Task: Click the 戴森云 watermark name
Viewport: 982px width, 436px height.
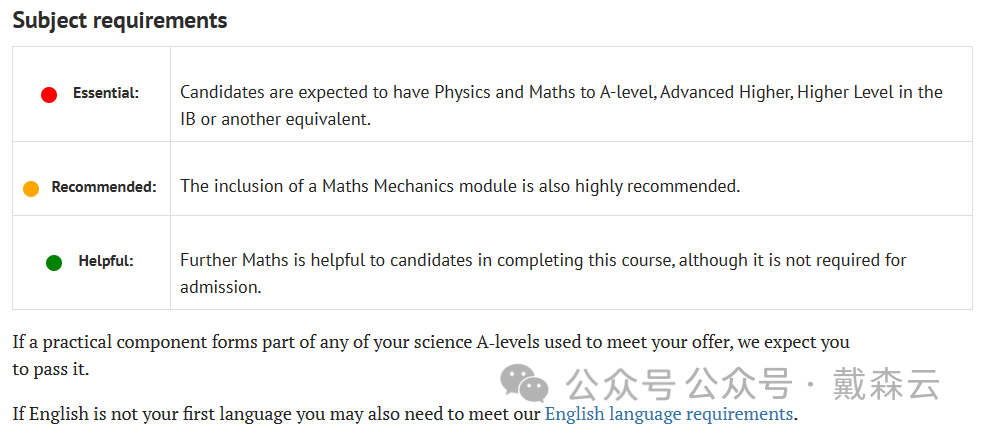Action: [886, 383]
